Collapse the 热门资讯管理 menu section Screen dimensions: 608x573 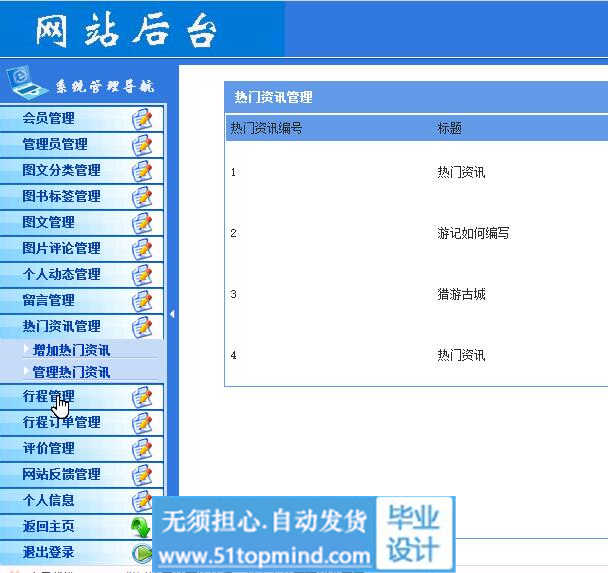(61, 326)
